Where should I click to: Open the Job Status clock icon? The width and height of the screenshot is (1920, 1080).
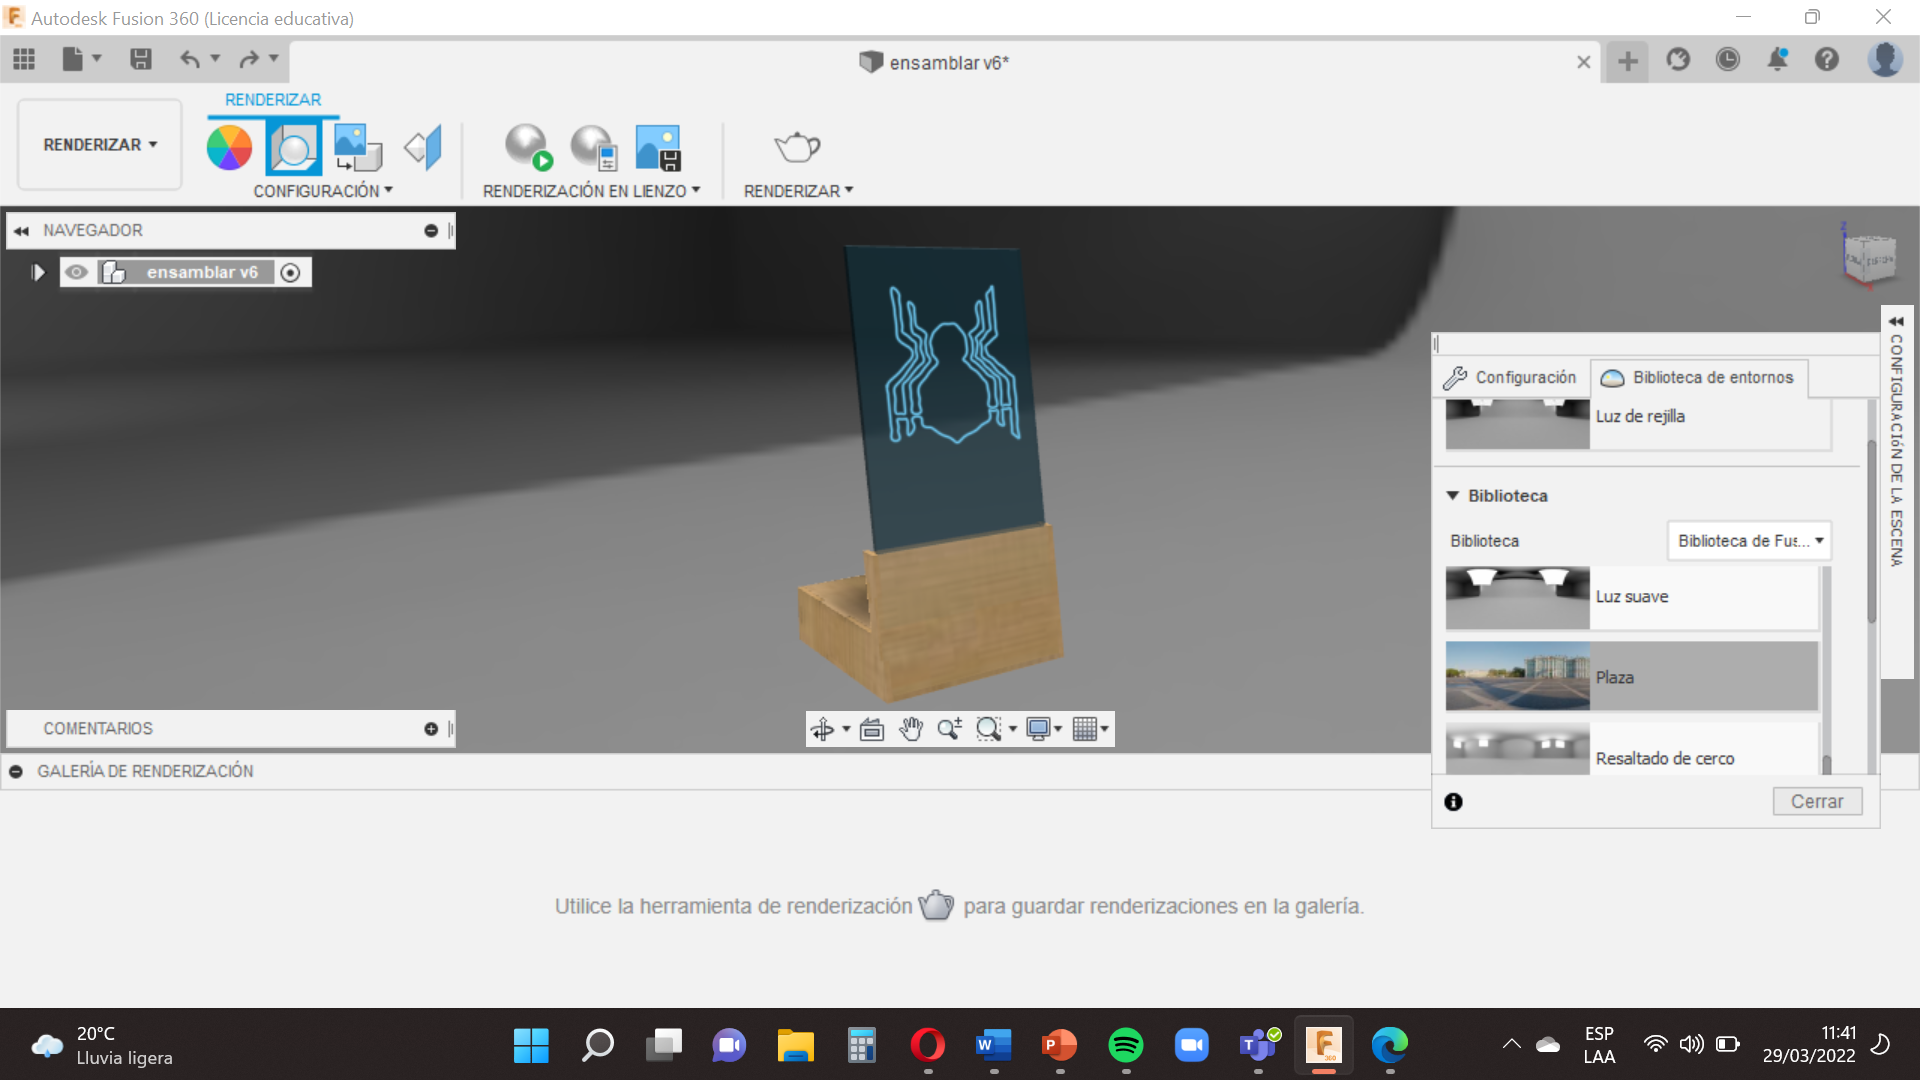pyautogui.click(x=1727, y=60)
